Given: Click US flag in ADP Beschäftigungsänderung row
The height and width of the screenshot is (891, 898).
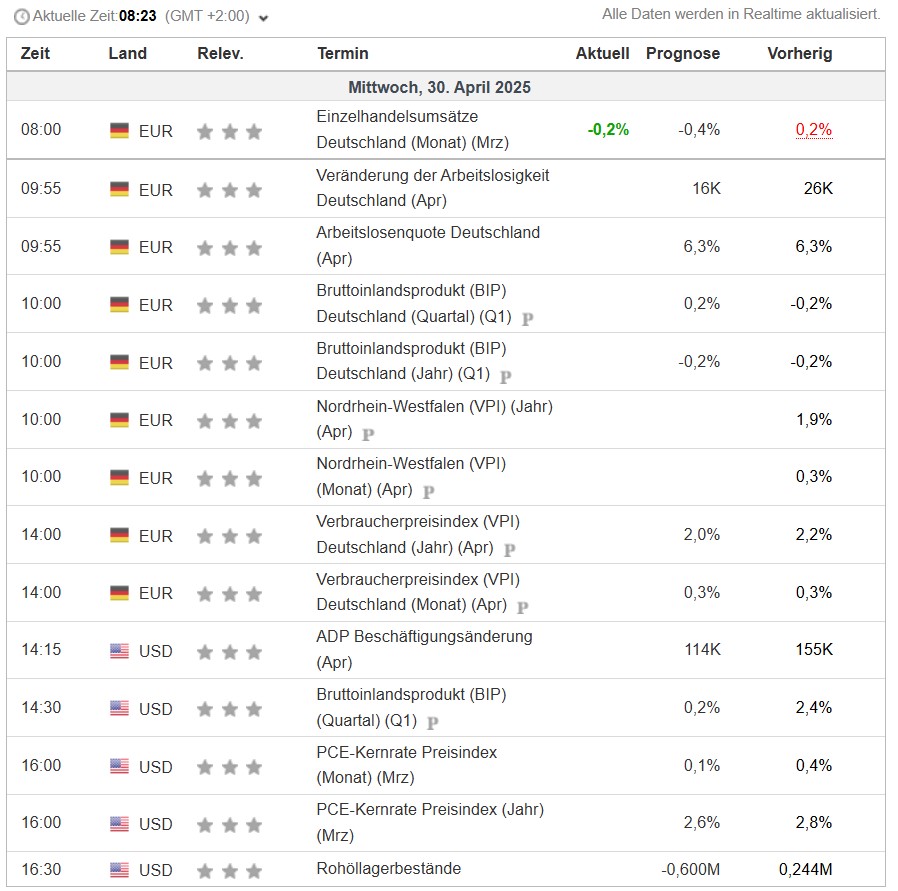Looking at the screenshot, I should click(120, 651).
